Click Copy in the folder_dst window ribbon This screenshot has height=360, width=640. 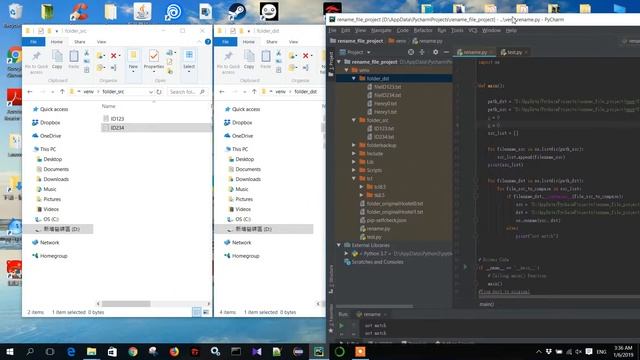(x=249, y=60)
